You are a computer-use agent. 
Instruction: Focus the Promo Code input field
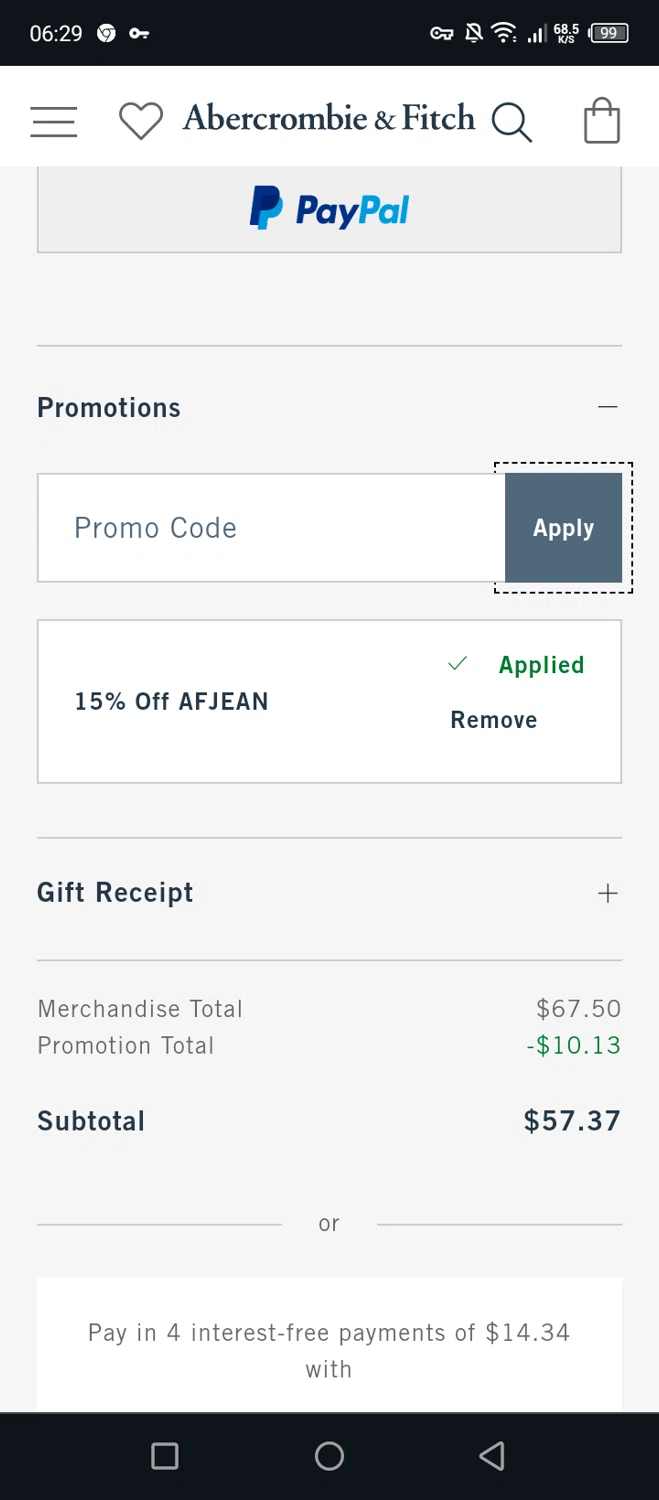[x=270, y=528]
